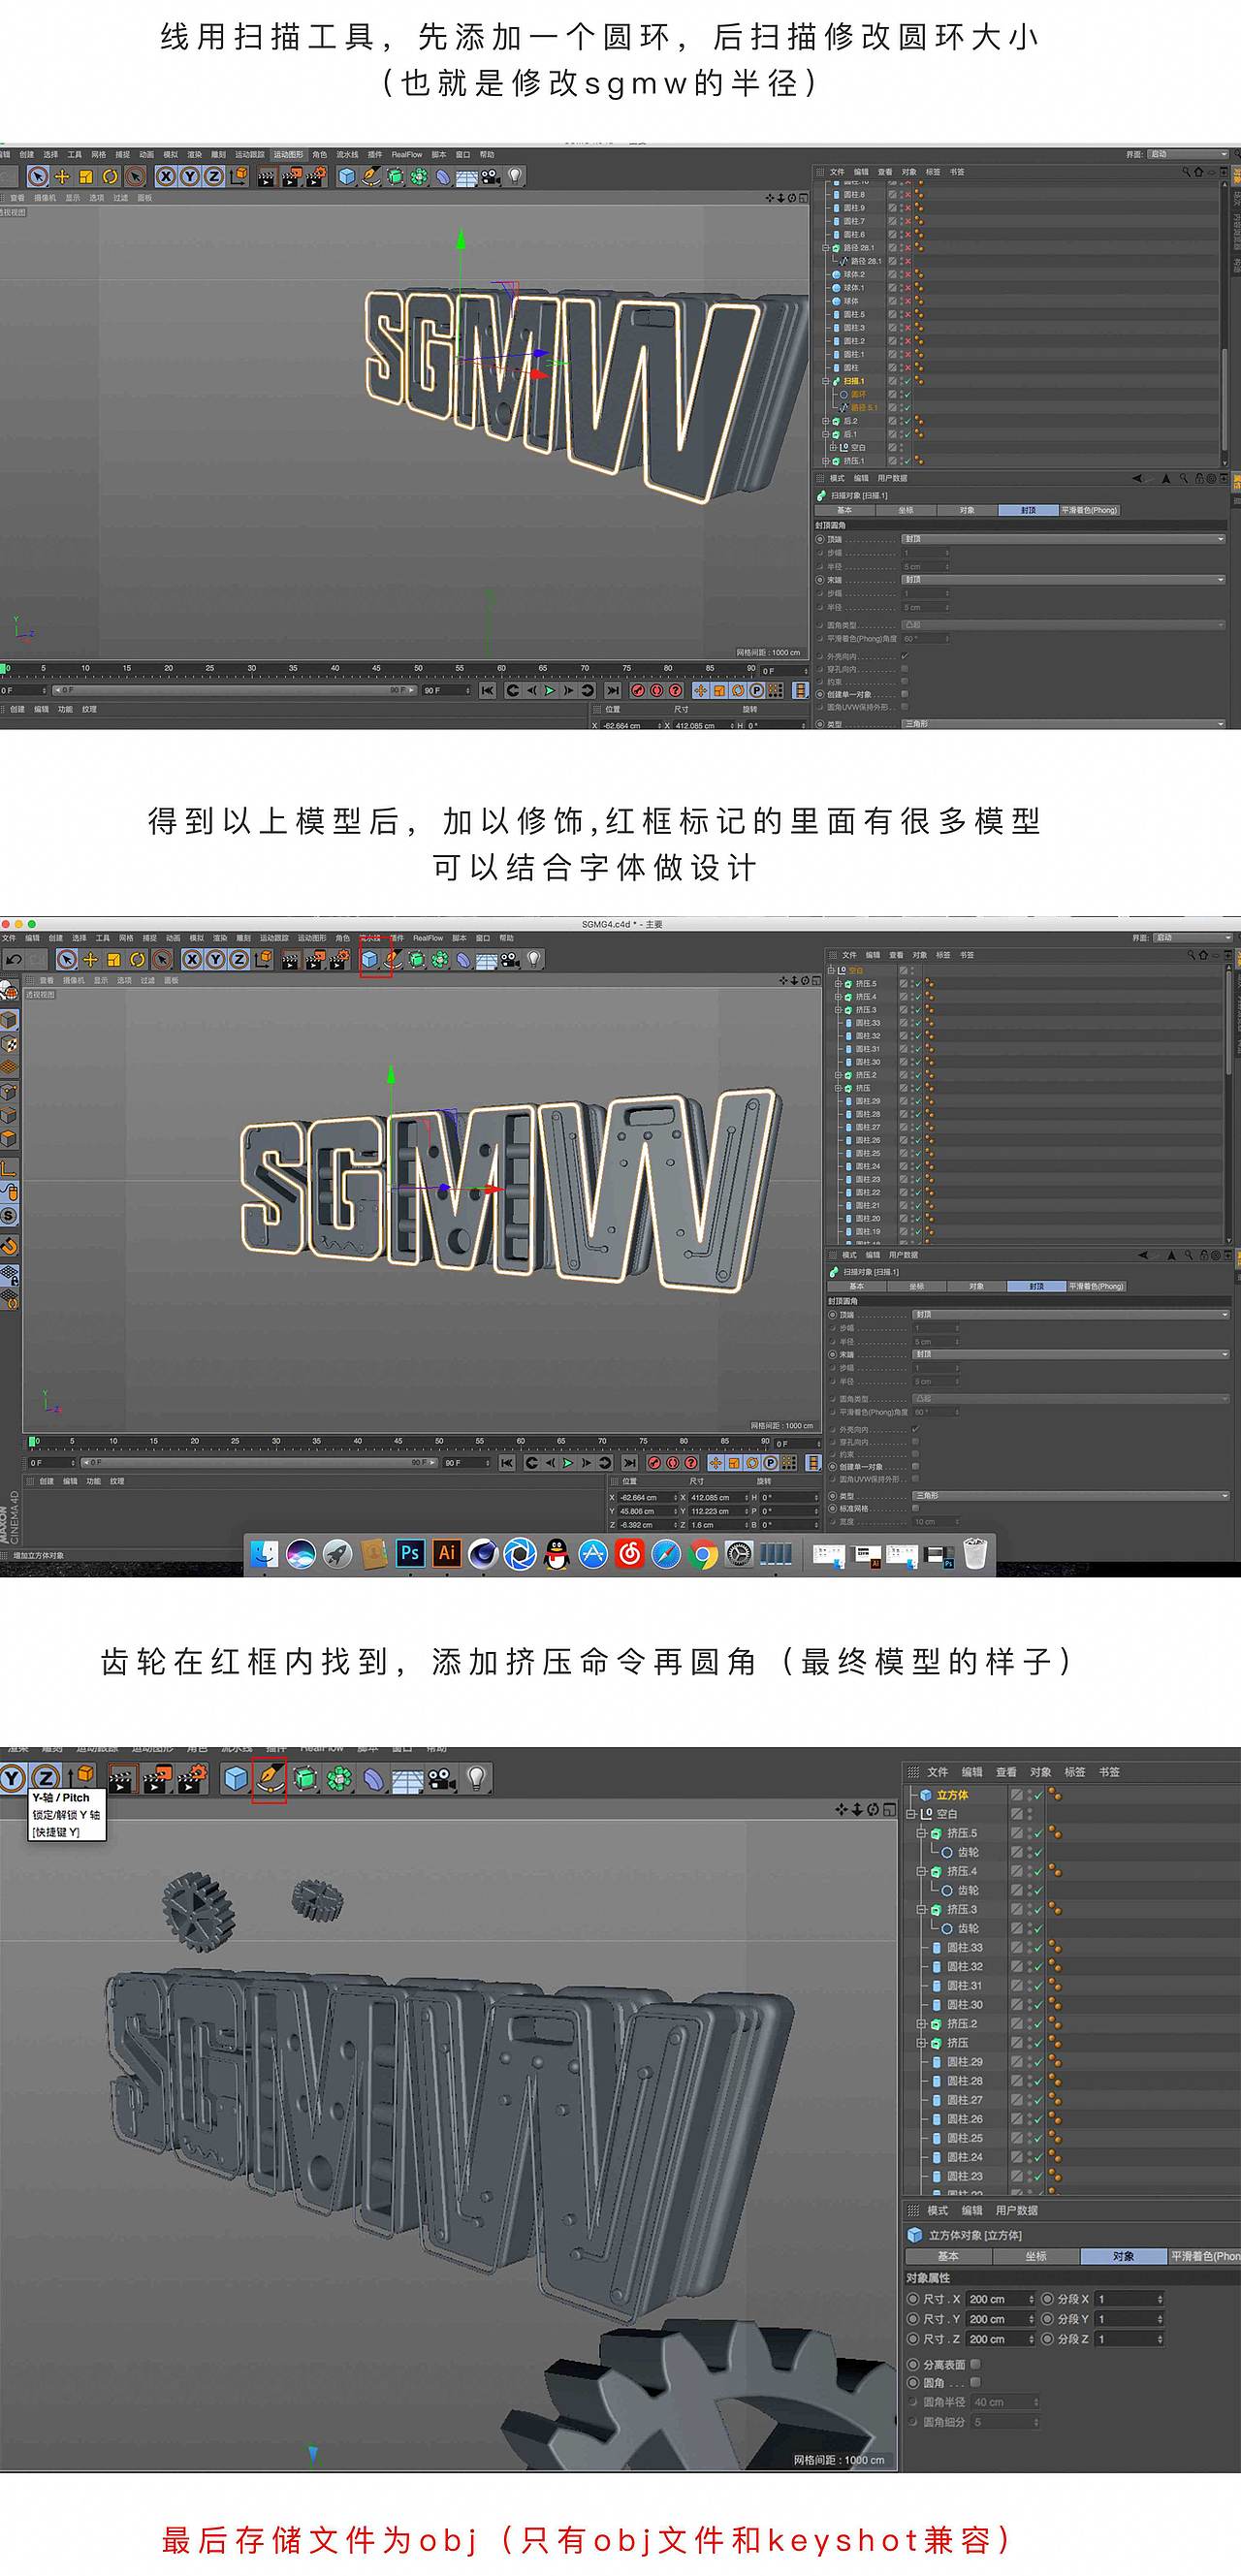Click the Undo arrow in middle screenshot
This screenshot has width=1241, height=2576.
pos(13,959)
